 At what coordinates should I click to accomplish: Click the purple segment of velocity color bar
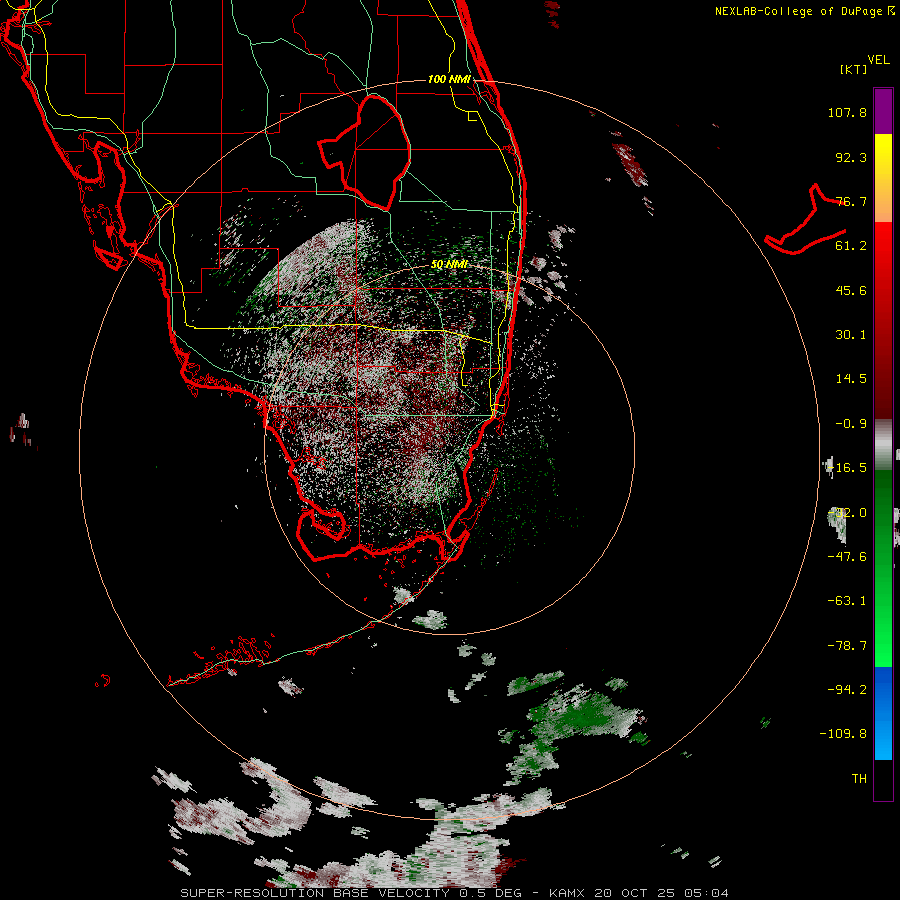[883, 111]
